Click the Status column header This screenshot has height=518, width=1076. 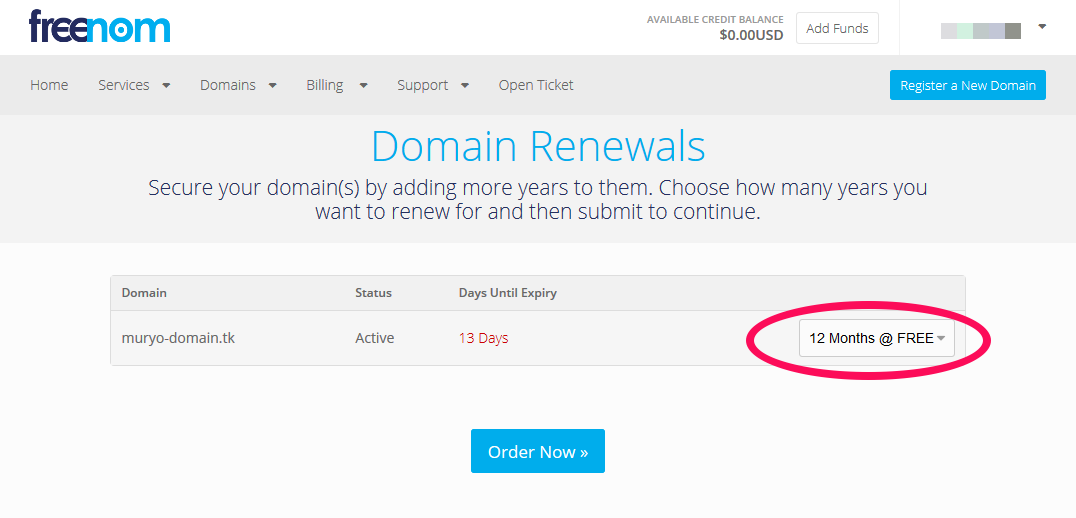point(373,293)
